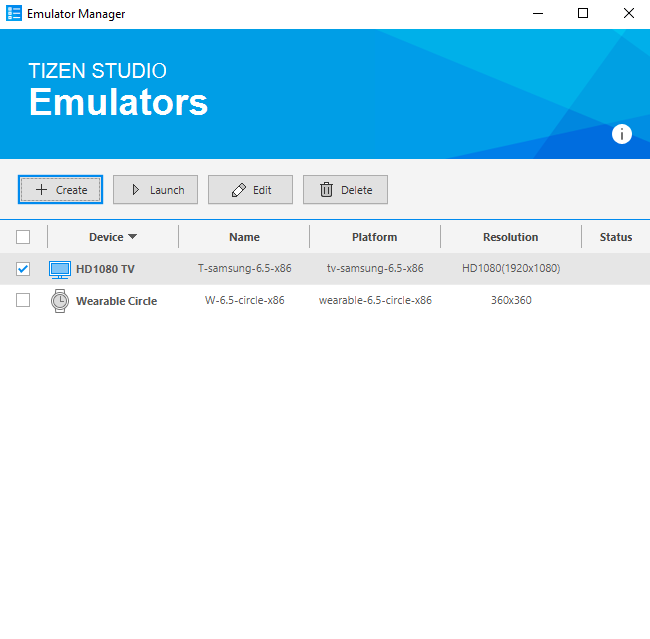The height and width of the screenshot is (639, 650).
Task: Click the Emulator Manager title bar icon
Action: point(14,14)
